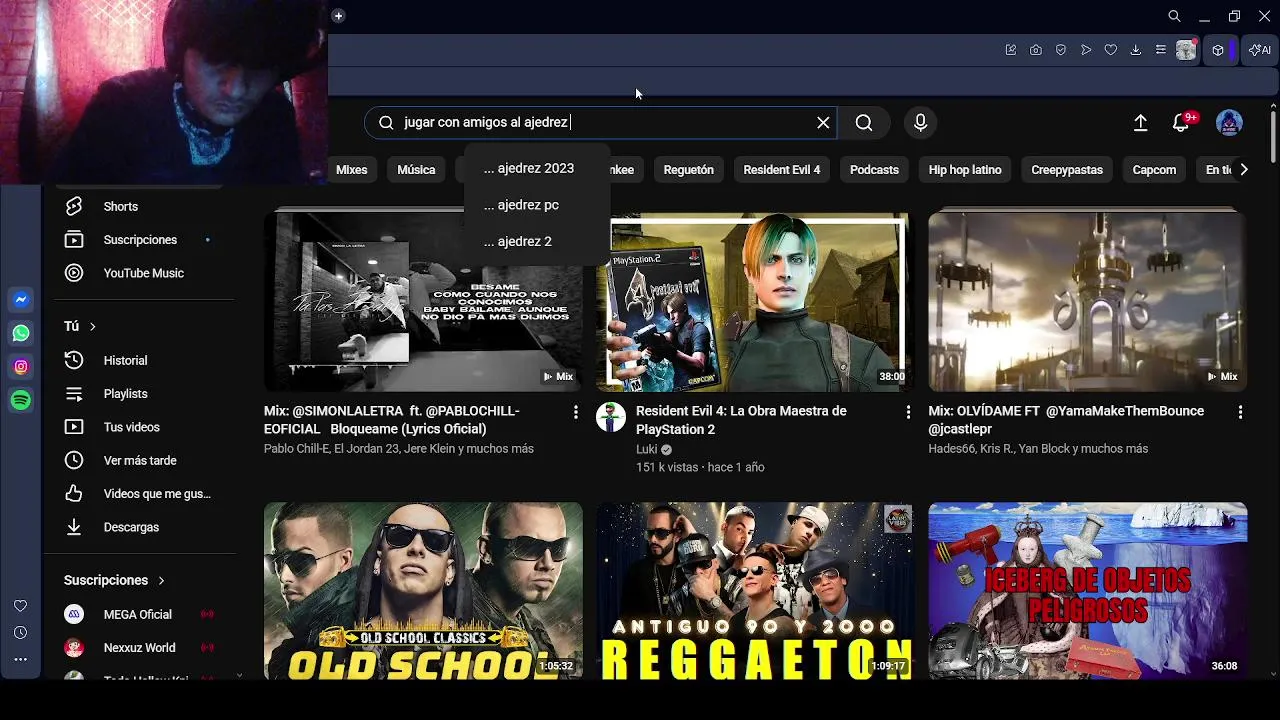Select the Mixes filter chip
This screenshot has height=720, width=1280.
click(x=352, y=170)
